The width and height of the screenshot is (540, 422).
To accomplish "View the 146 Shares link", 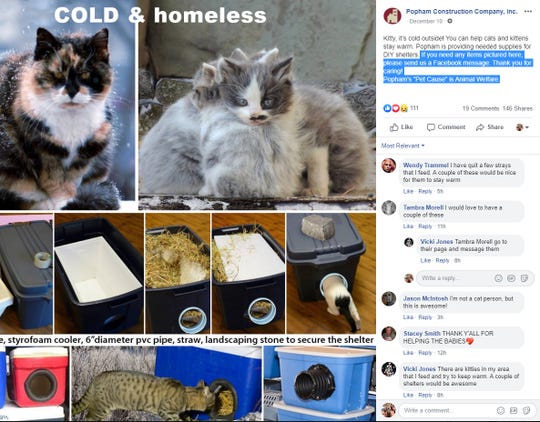I will coord(517,108).
